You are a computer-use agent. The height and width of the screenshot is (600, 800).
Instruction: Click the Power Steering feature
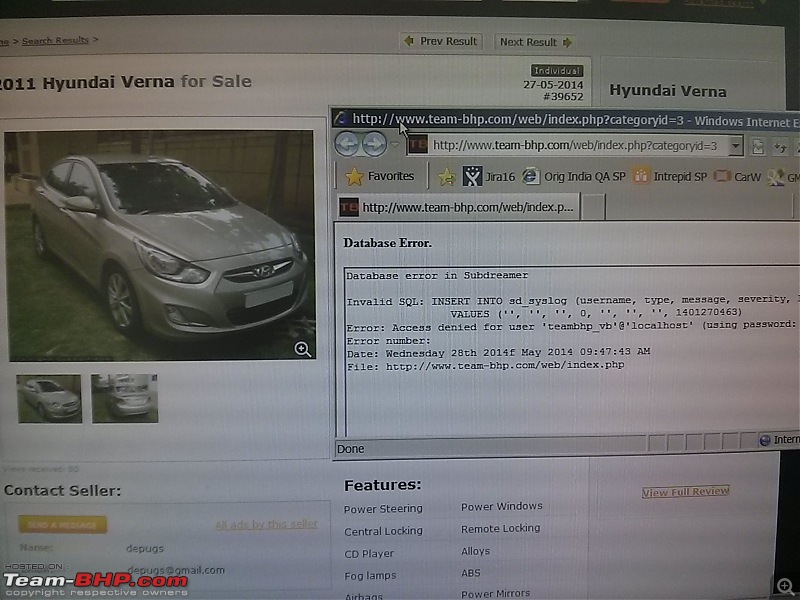(x=383, y=509)
